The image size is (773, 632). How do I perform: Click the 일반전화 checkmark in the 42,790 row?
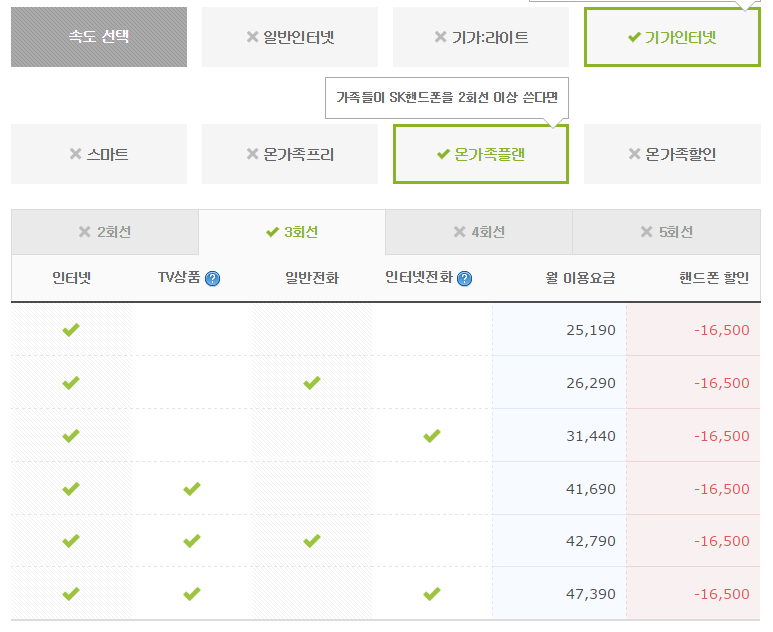click(312, 541)
